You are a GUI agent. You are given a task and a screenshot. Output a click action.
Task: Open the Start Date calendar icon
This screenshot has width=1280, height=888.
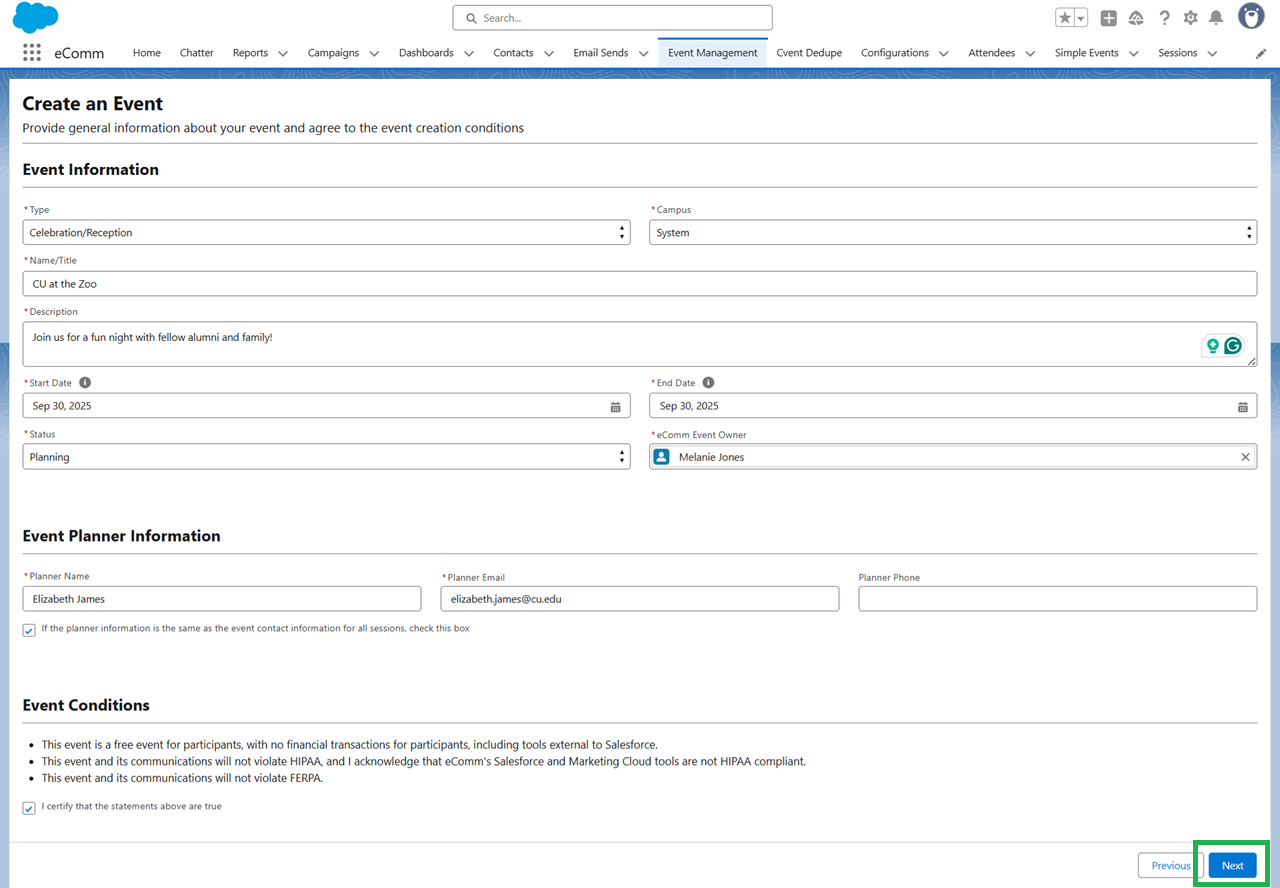[615, 406]
